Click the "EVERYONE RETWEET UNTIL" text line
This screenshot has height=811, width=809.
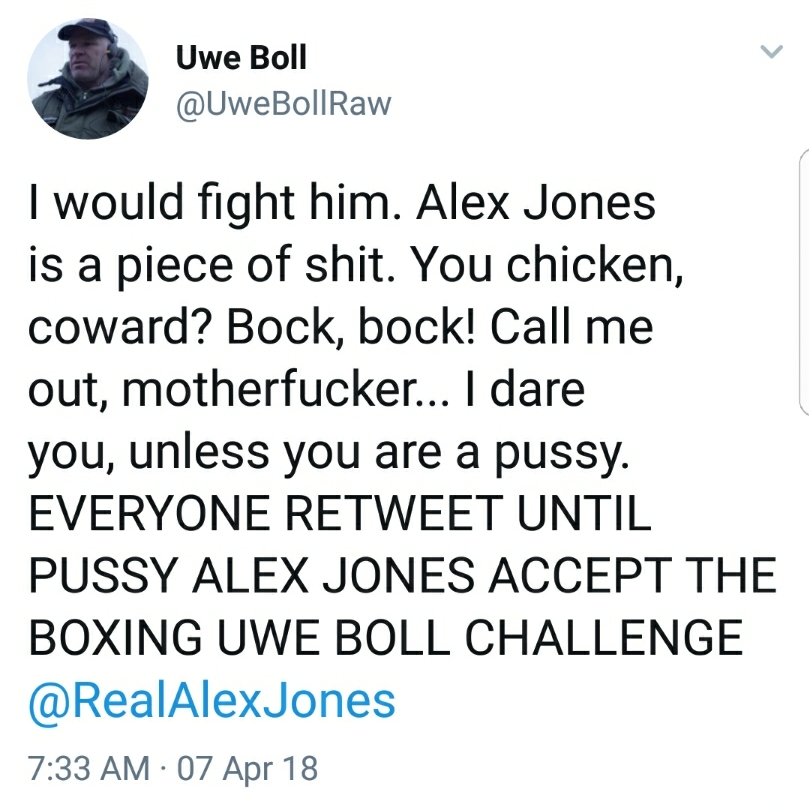pyautogui.click(x=340, y=513)
